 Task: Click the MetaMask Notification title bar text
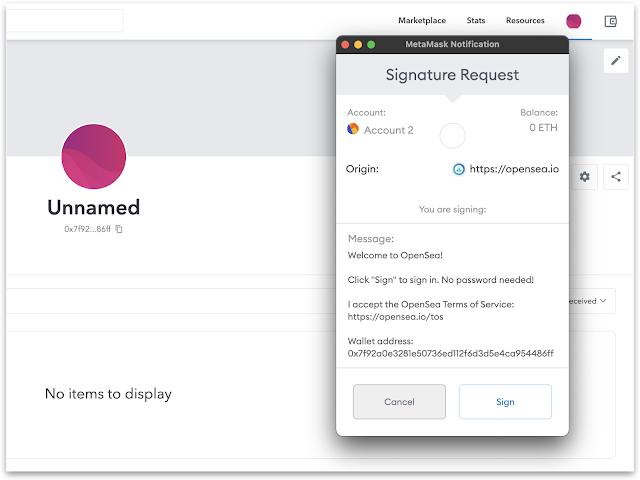tap(452, 44)
